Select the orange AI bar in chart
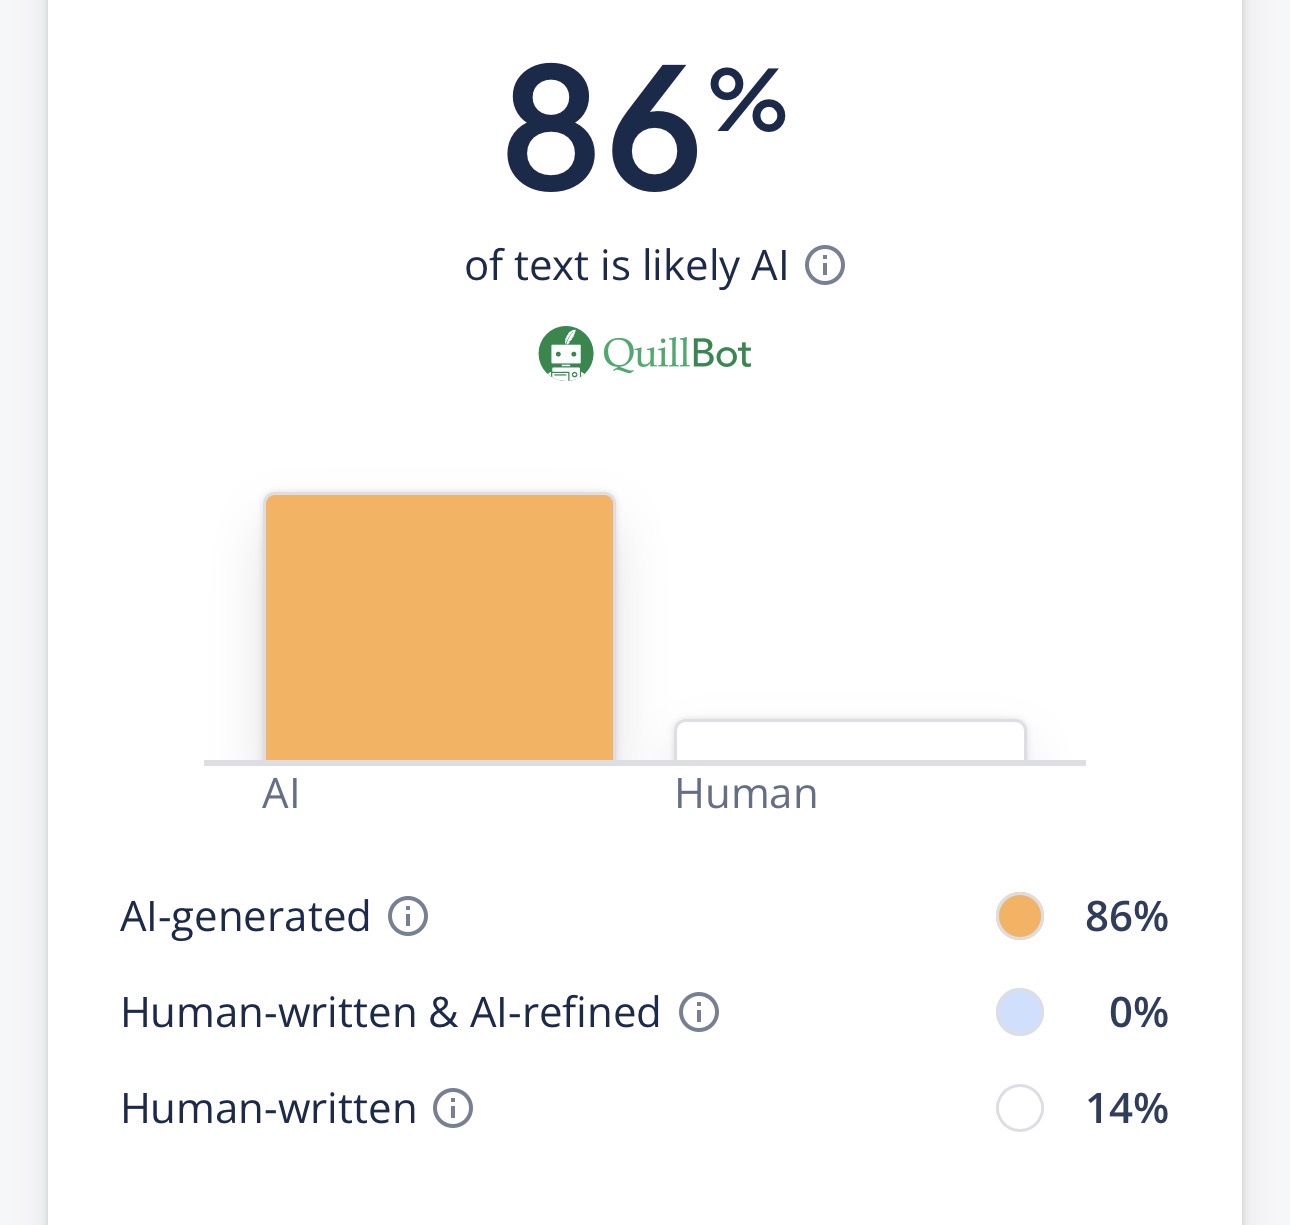This screenshot has width=1290, height=1225. (439, 627)
